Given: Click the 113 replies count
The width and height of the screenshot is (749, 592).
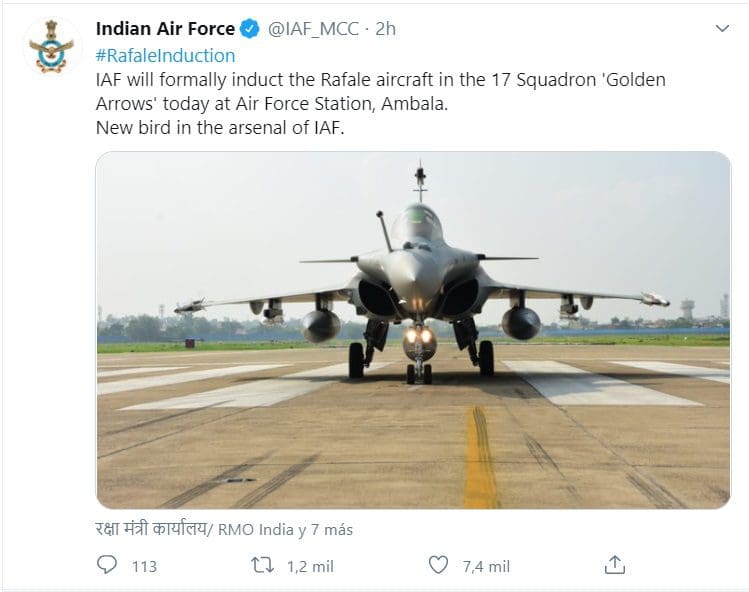Looking at the screenshot, I should pos(144,566).
